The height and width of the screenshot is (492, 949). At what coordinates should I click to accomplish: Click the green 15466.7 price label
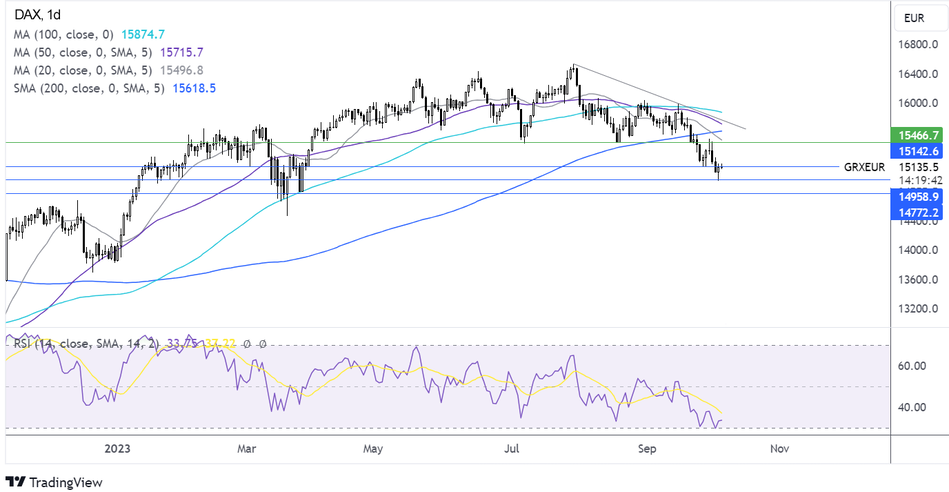pos(916,133)
